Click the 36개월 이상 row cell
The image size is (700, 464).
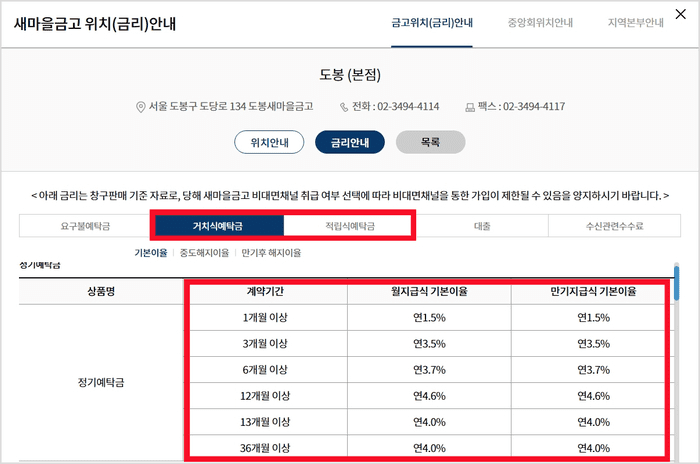pos(265,447)
